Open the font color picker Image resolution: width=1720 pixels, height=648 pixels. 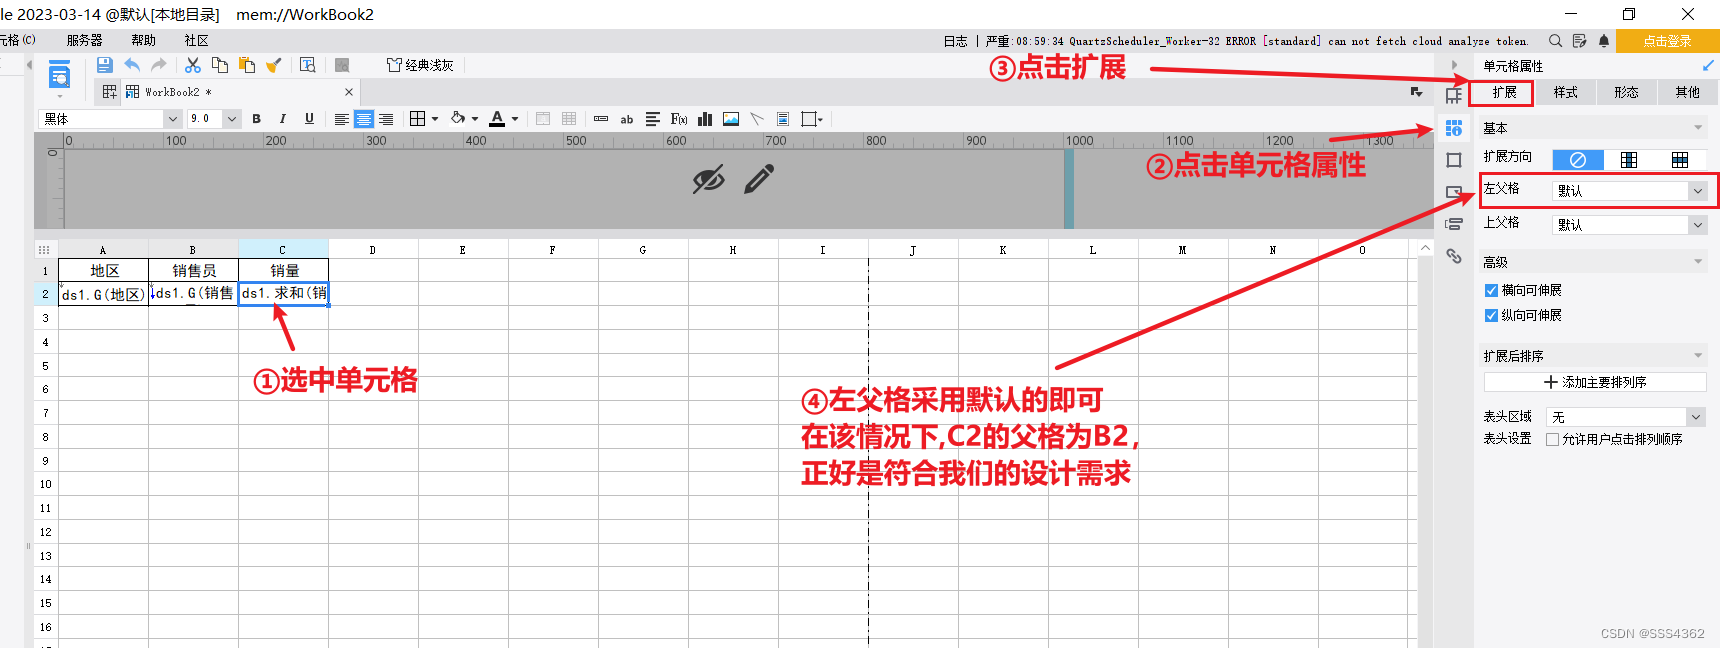coord(497,119)
